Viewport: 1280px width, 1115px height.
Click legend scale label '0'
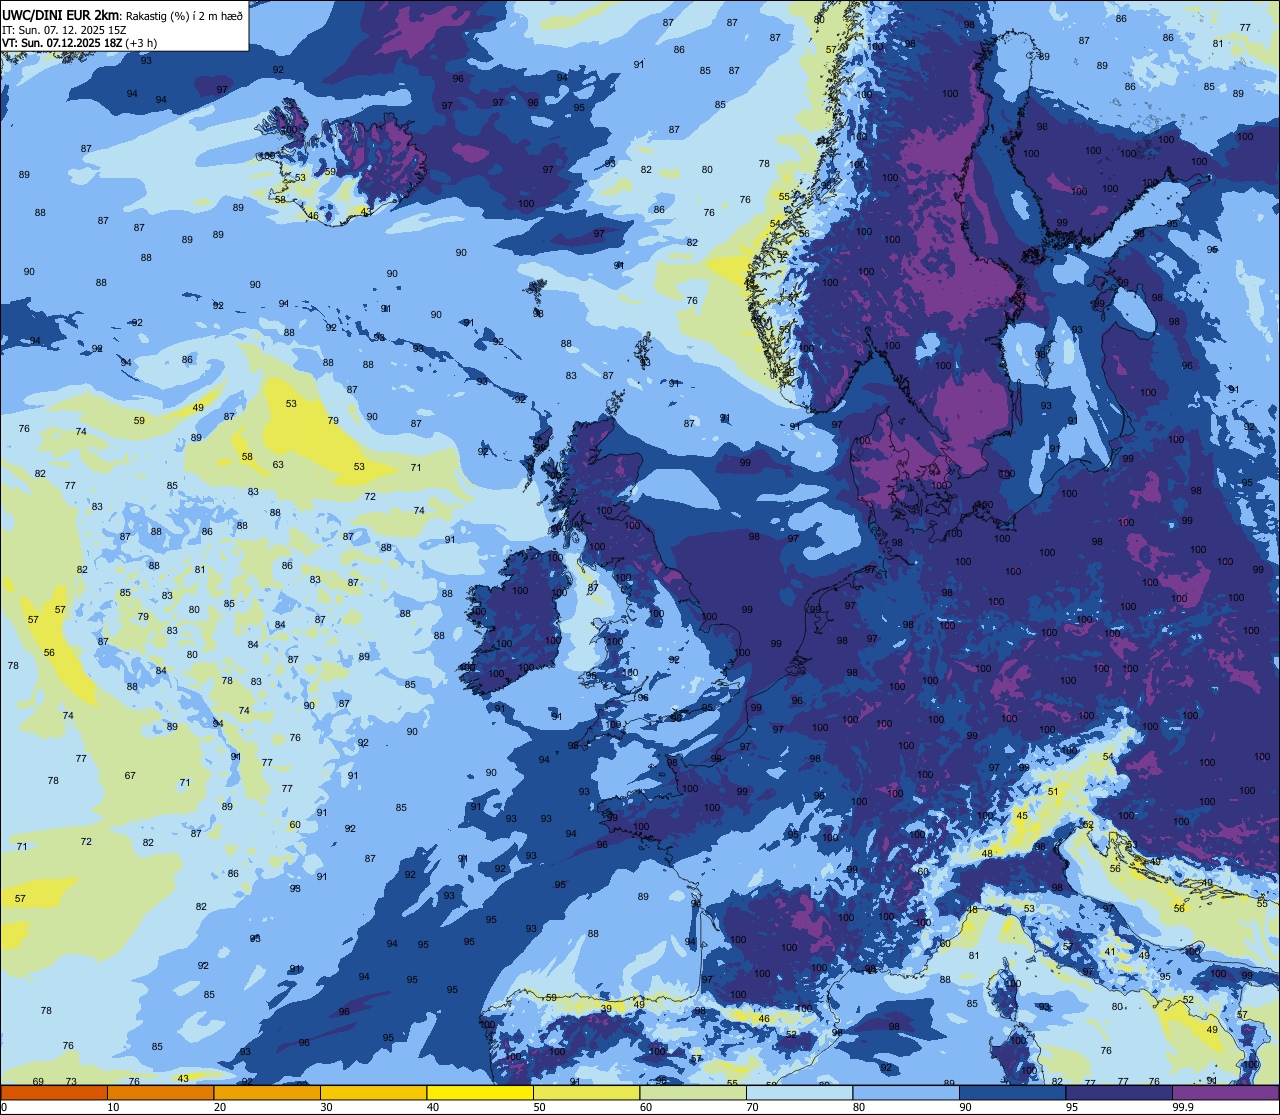[x=4, y=1107]
